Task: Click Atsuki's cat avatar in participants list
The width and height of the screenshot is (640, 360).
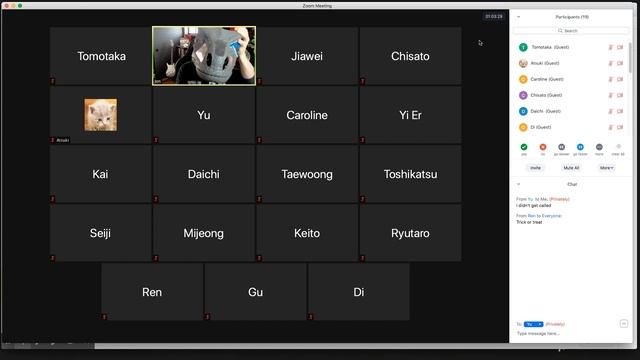Action: pos(523,63)
